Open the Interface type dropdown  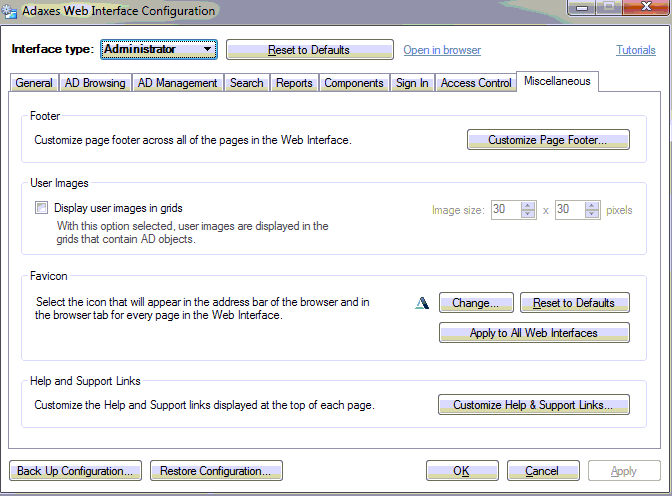click(x=159, y=49)
